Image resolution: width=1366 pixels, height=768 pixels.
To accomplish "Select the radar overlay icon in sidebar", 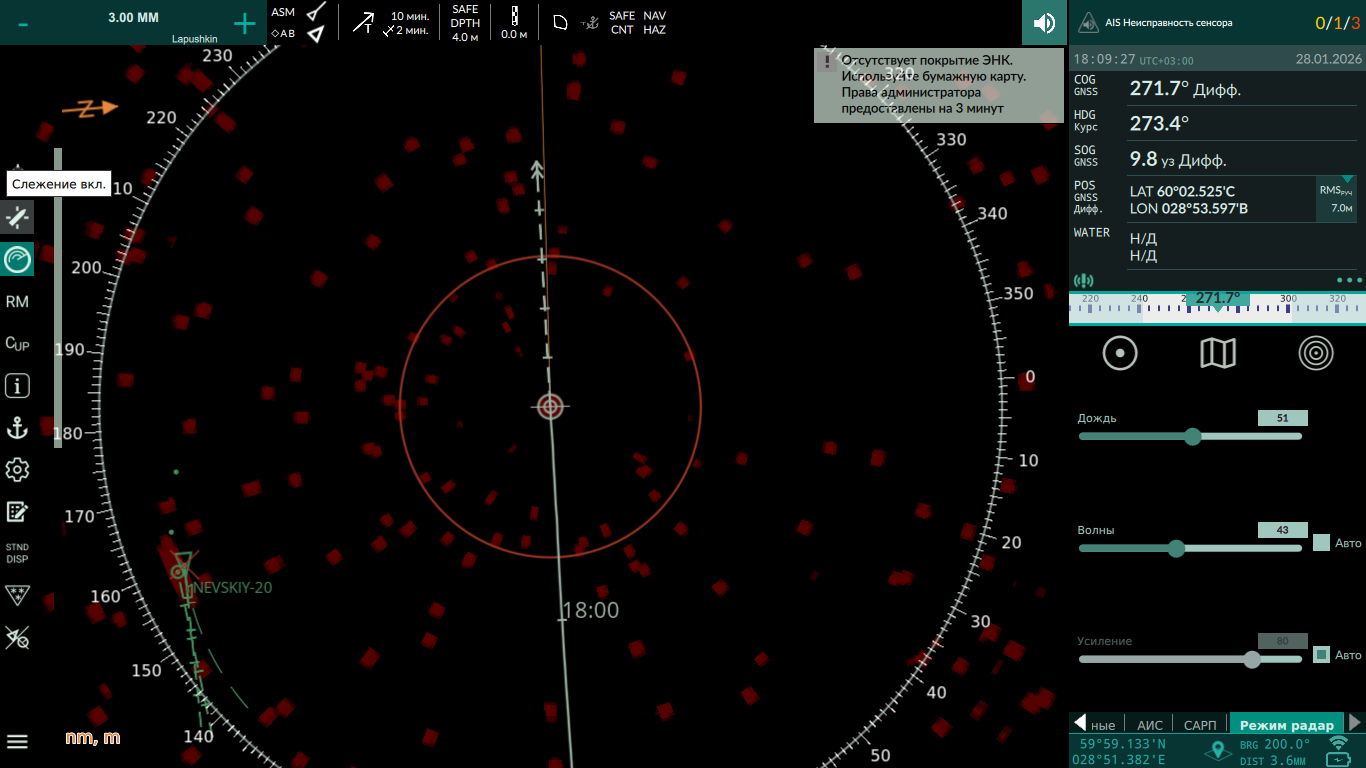I will pyautogui.click(x=17, y=259).
